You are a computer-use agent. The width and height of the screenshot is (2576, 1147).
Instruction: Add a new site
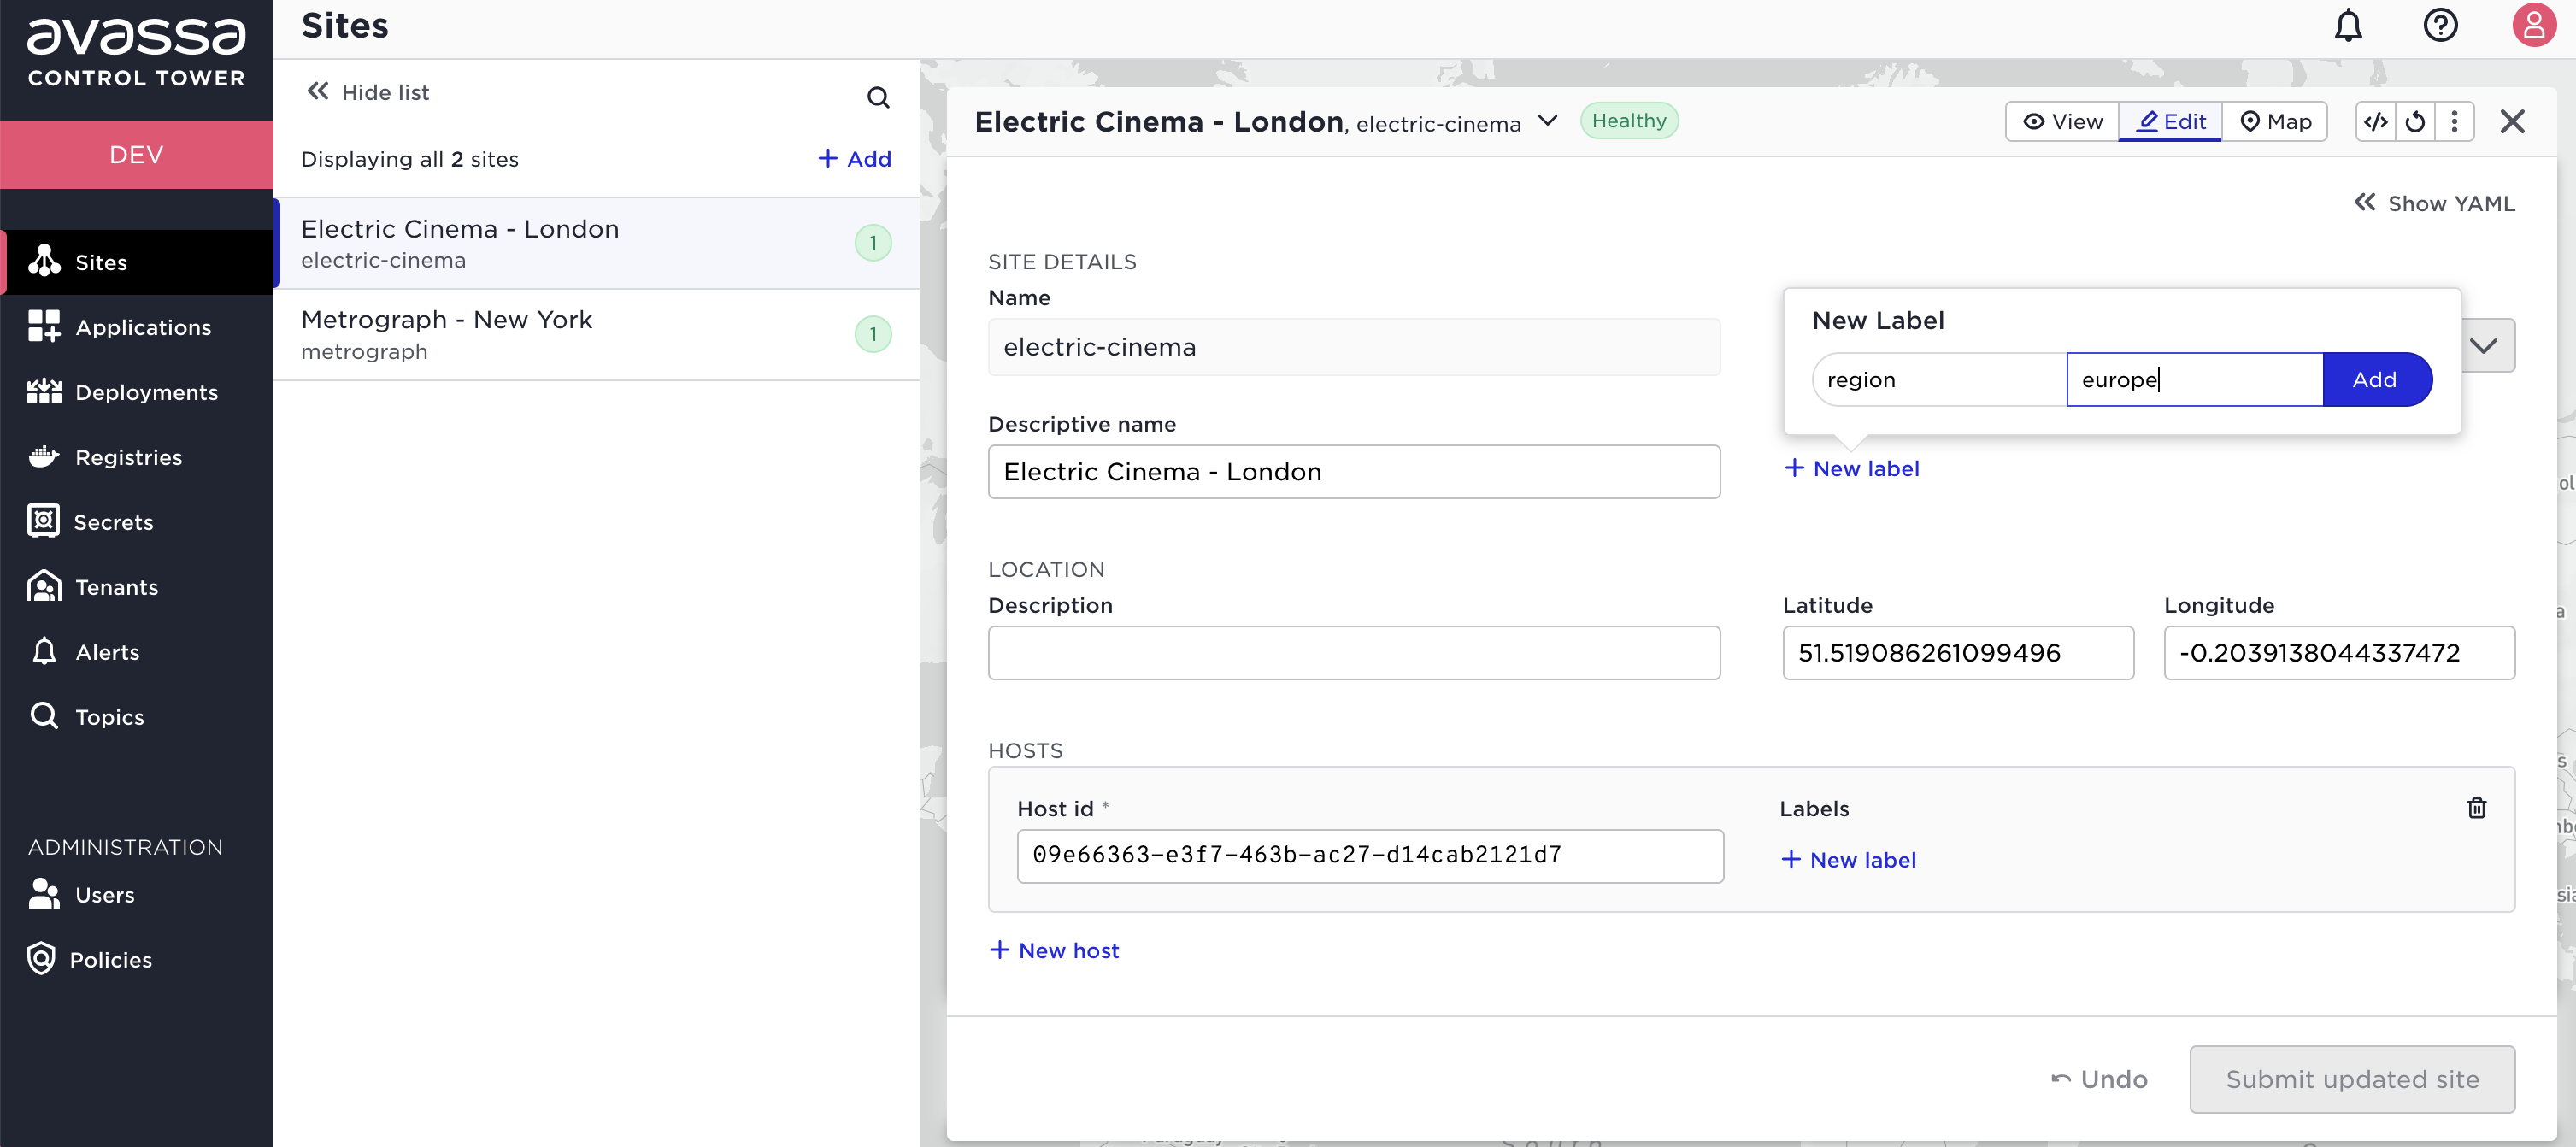click(x=854, y=159)
